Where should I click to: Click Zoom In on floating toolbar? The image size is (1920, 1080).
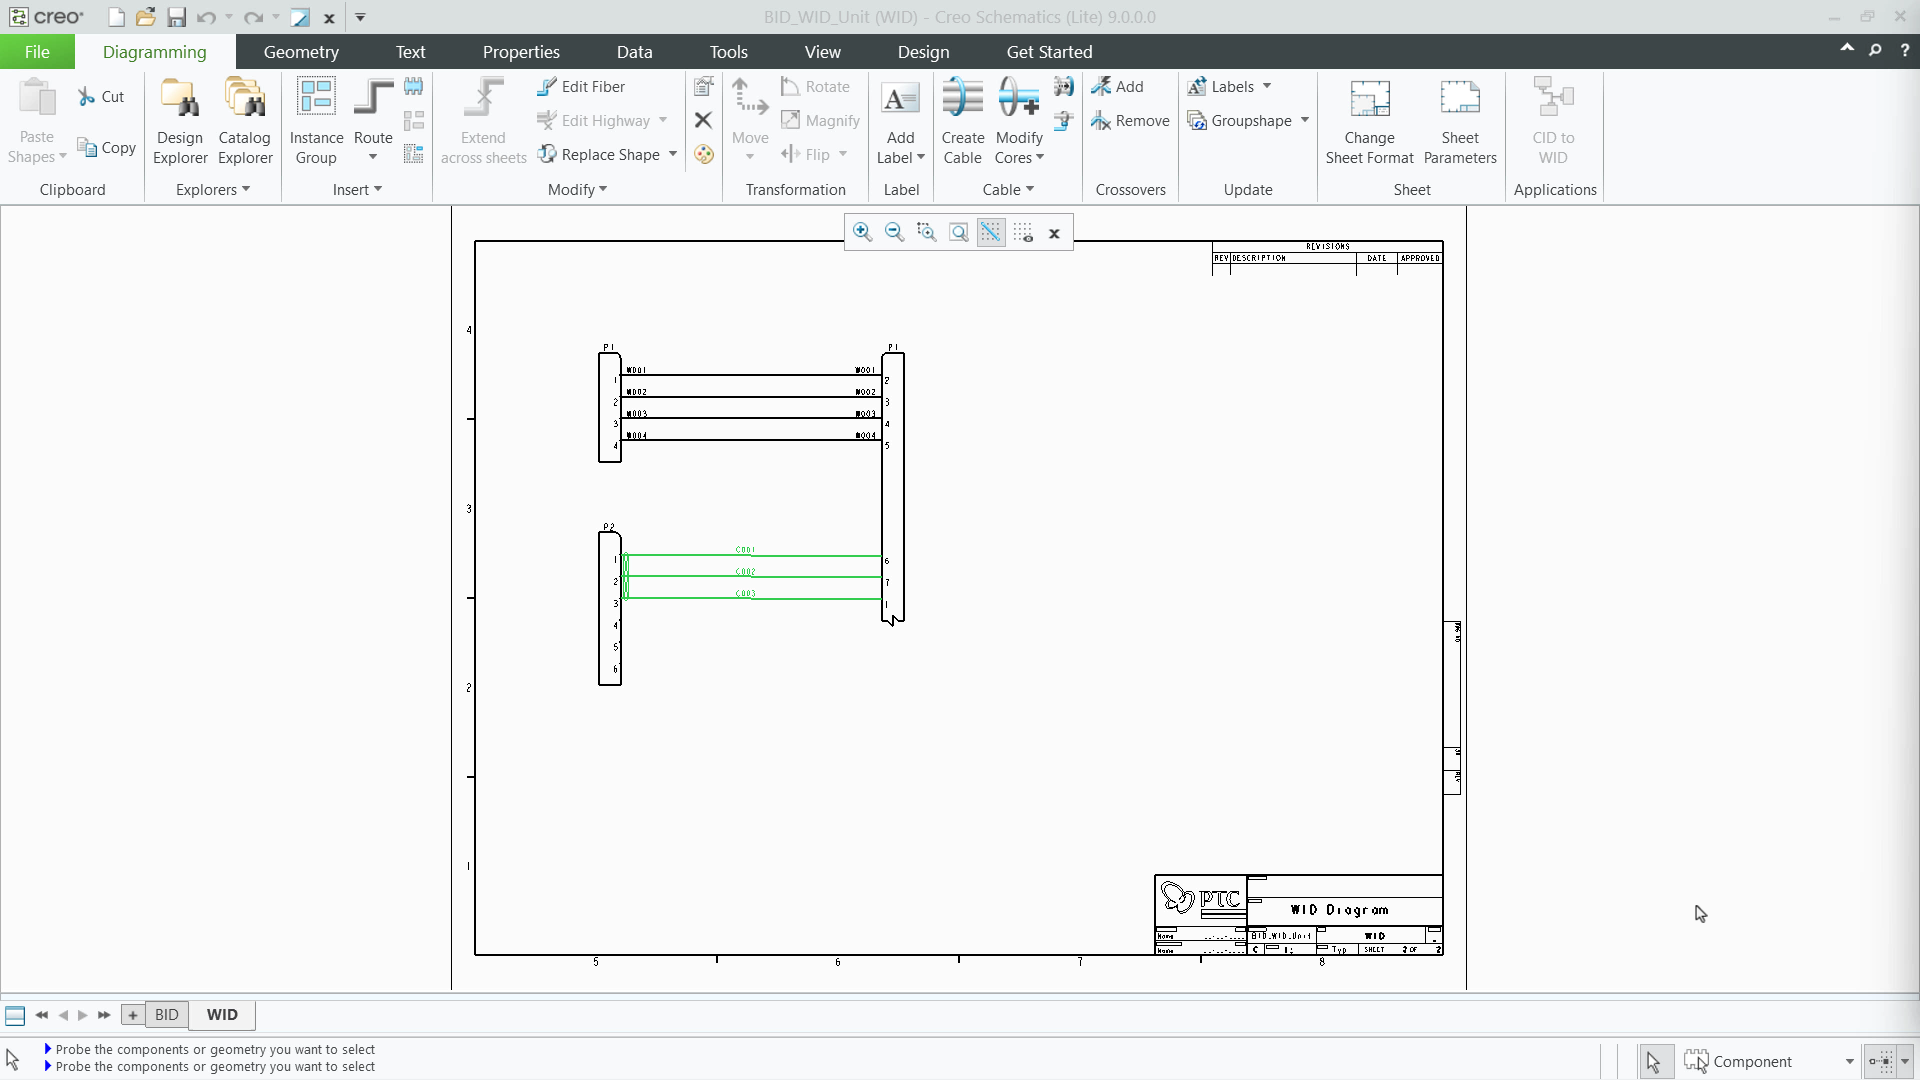862,232
